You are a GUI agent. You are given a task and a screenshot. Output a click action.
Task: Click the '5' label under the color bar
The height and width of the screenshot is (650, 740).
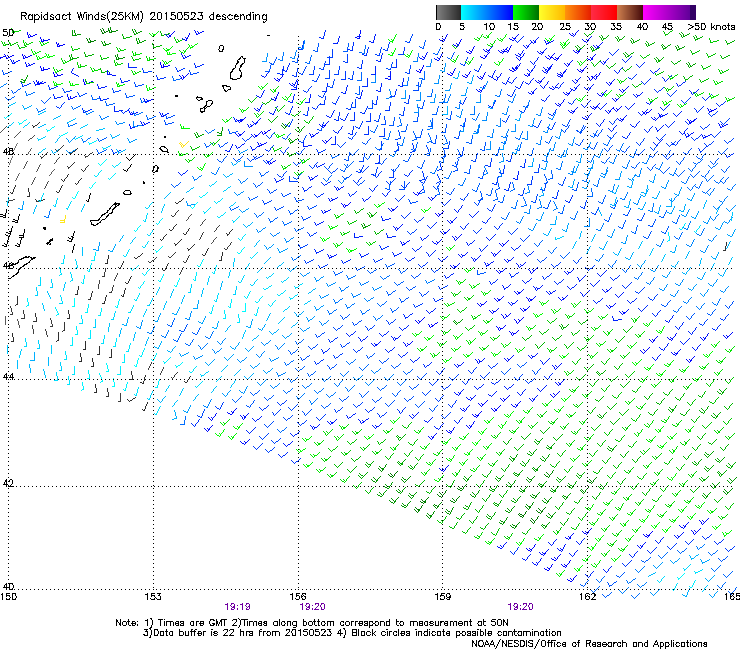pyautogui.click(x=462, y=27)
